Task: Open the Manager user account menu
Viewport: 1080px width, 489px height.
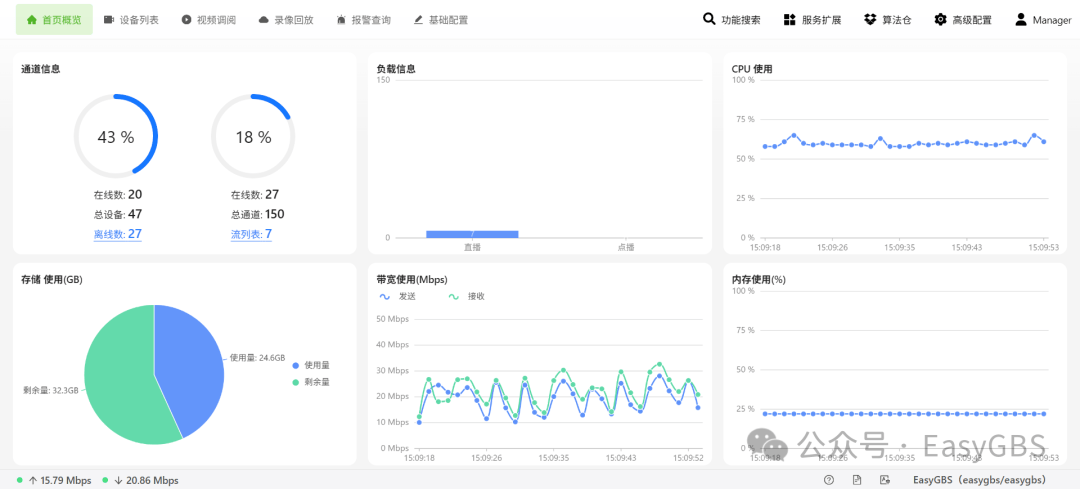Action: pyautogui.click(x=1043, y=19)
